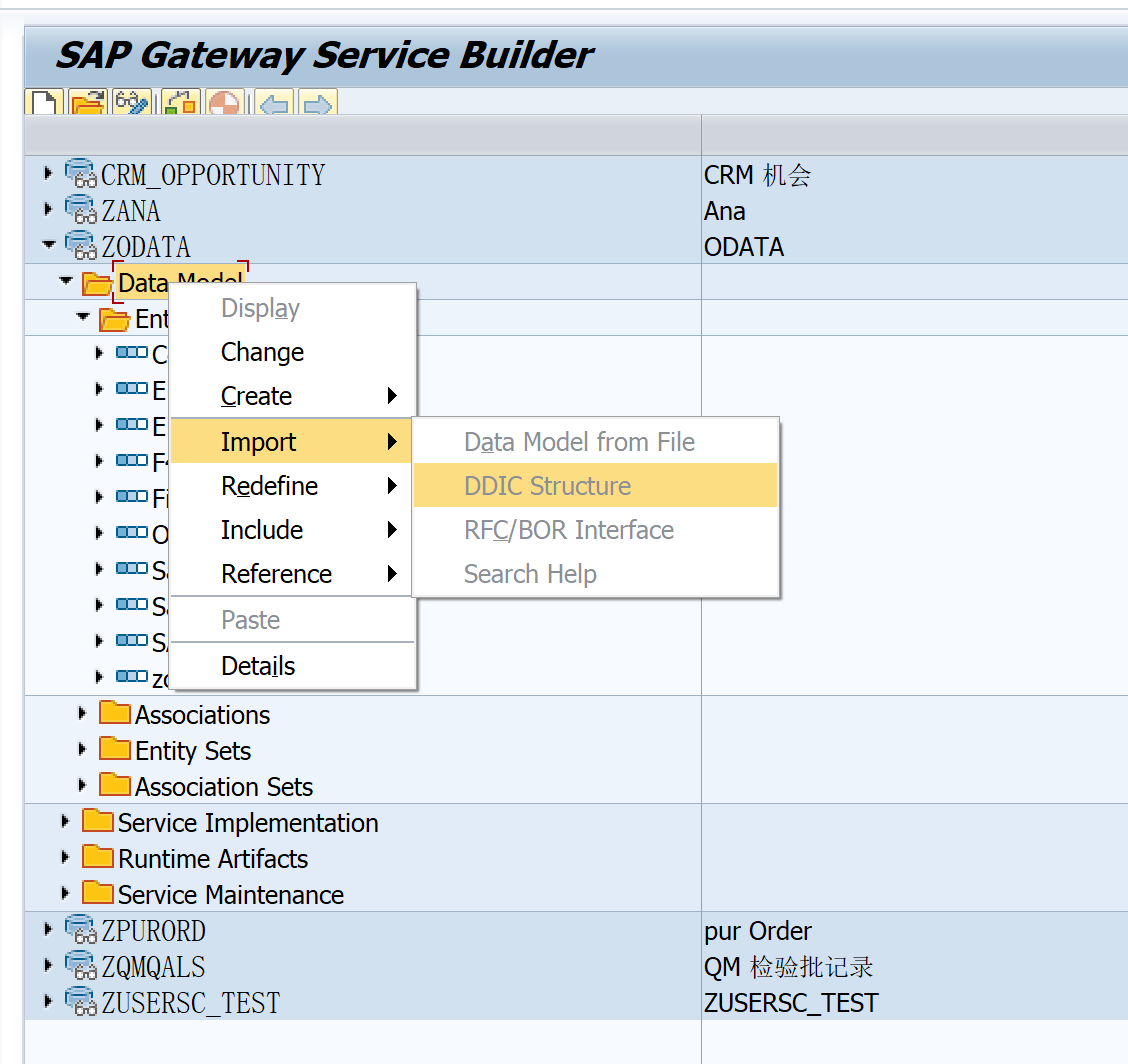Open the Import submenu entry
1128x1064 pixels.
(x=292, y=441)
